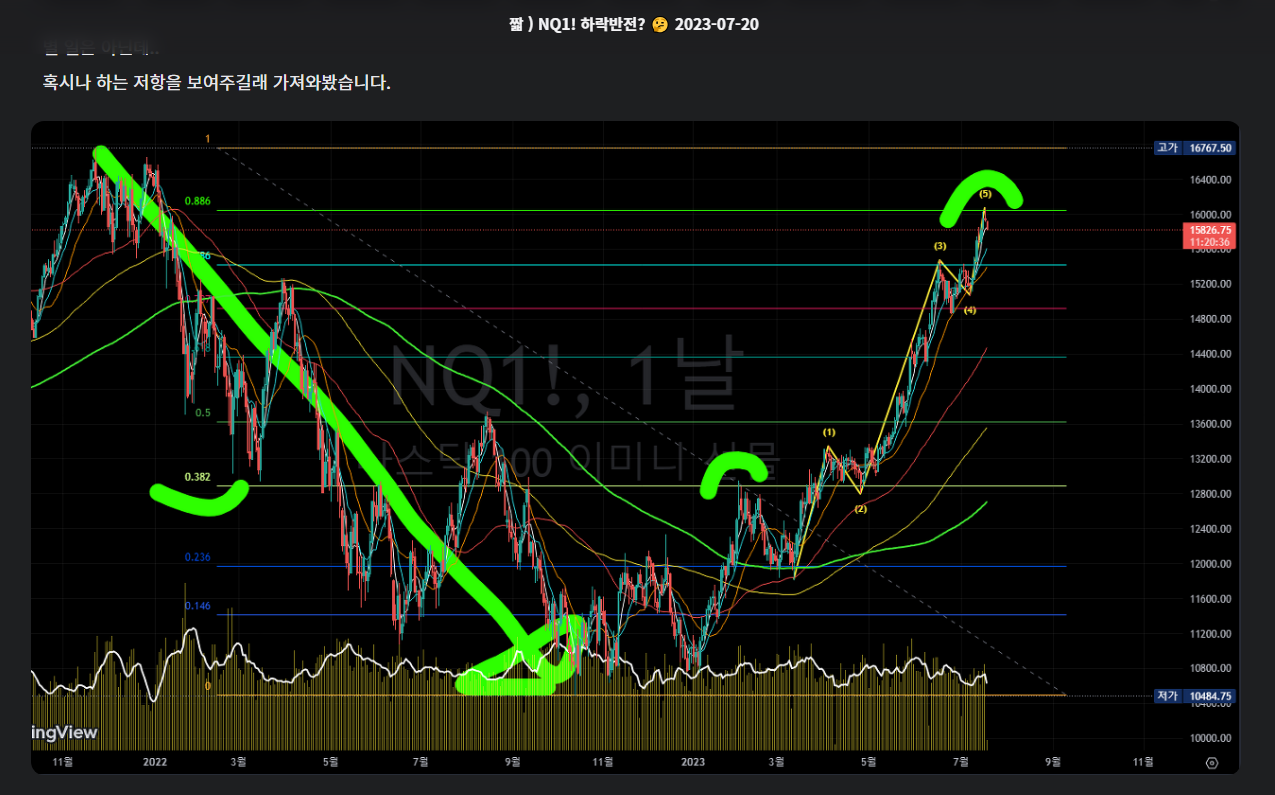Click the 12400.00 price axis value
The image size is (1275, 795).
pyautogui.click(x=1211, y=529)
